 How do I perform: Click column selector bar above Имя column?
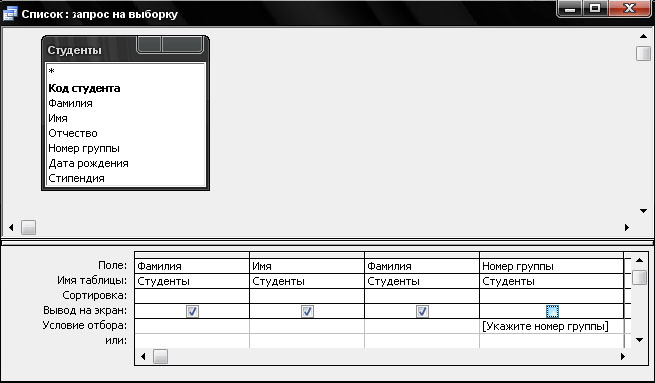(307, 255)
